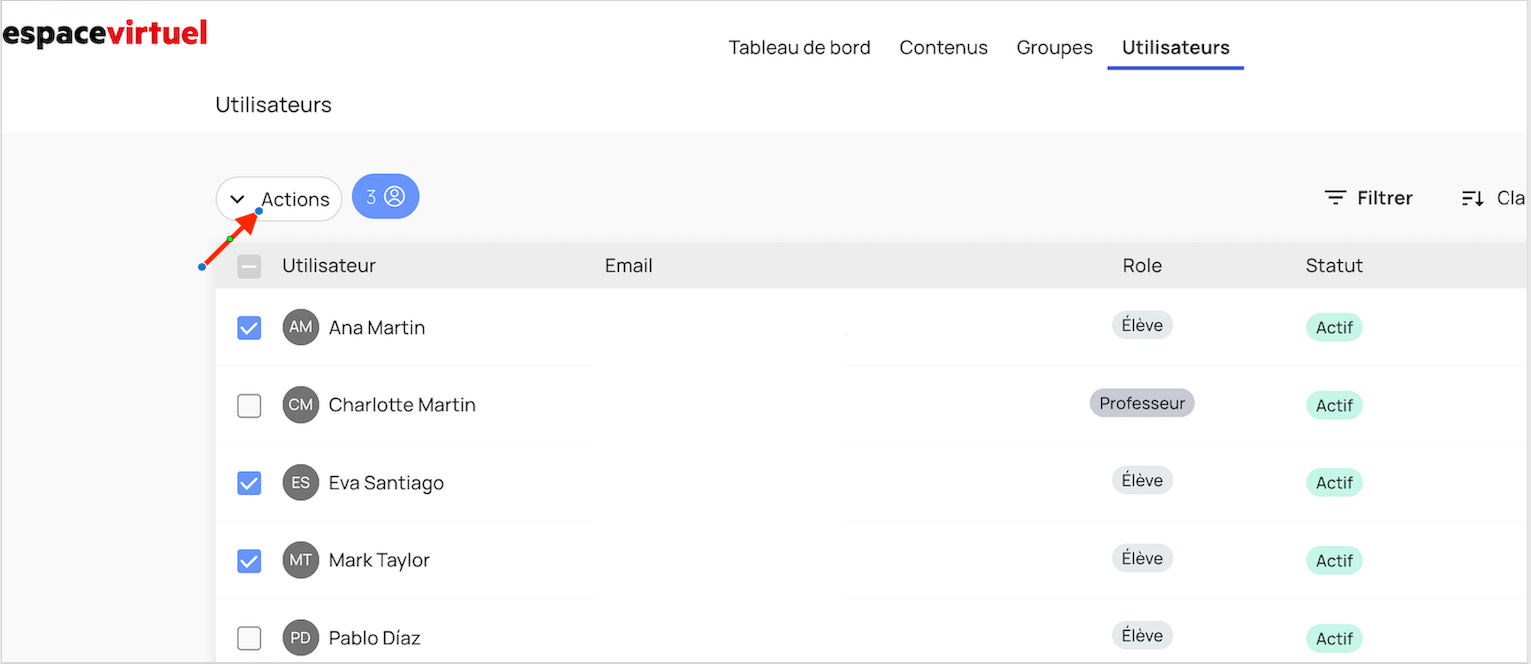Expand the Actions dropdown
Viewport: 1531px width, 664px height.
point(279,199)
